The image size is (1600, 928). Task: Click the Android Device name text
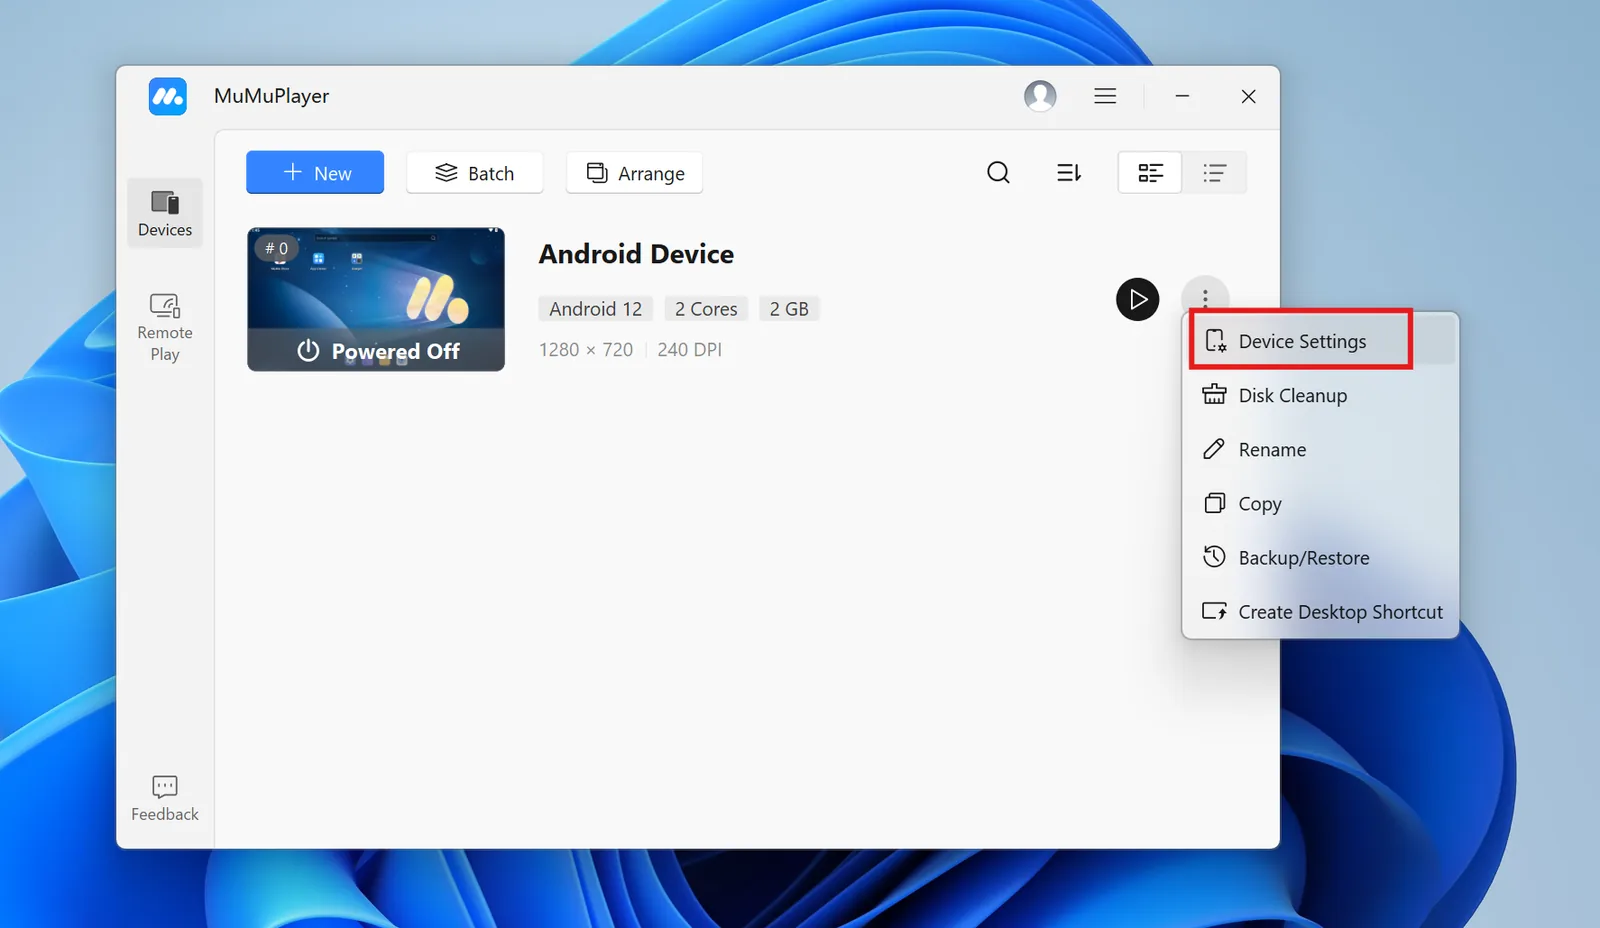[x=636, y=254]
